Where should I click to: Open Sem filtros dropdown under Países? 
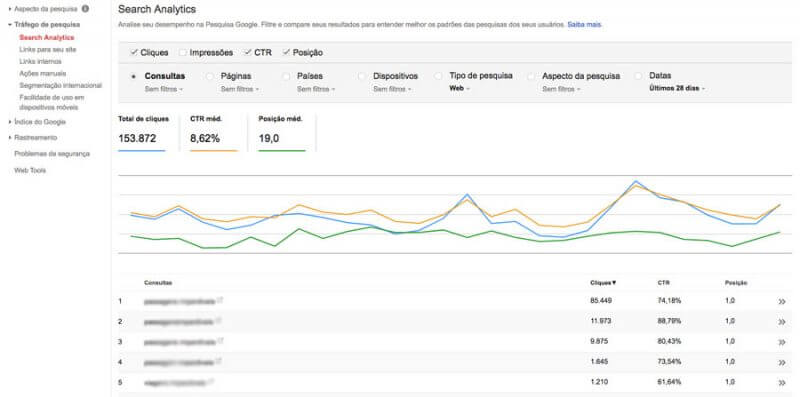[316, 89]
